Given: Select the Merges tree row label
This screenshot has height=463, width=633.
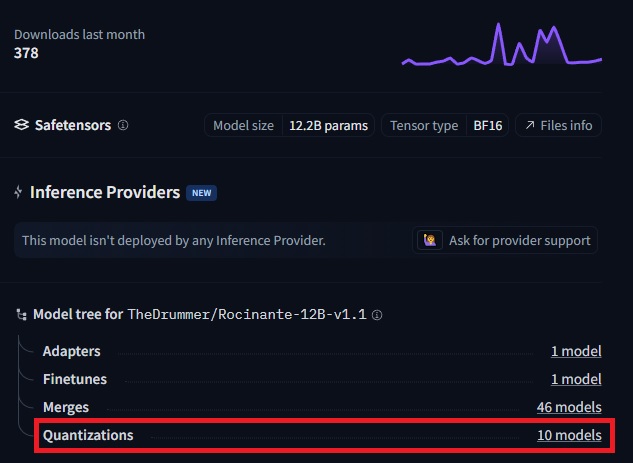Looking at the screenshot, I should (x=66, y=407).
